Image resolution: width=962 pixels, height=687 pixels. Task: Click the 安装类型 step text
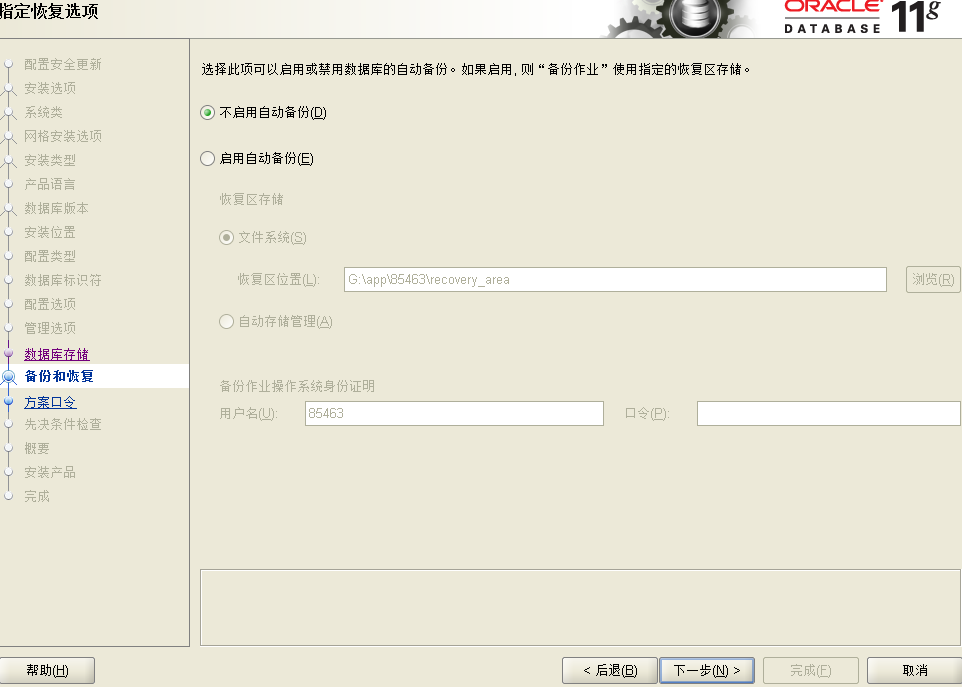(x=50, y=160)
